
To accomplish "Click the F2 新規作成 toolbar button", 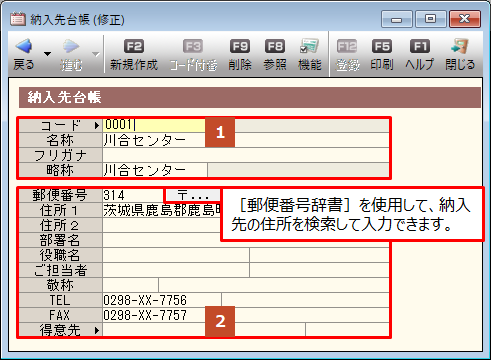I will click(x=134, y=55).
